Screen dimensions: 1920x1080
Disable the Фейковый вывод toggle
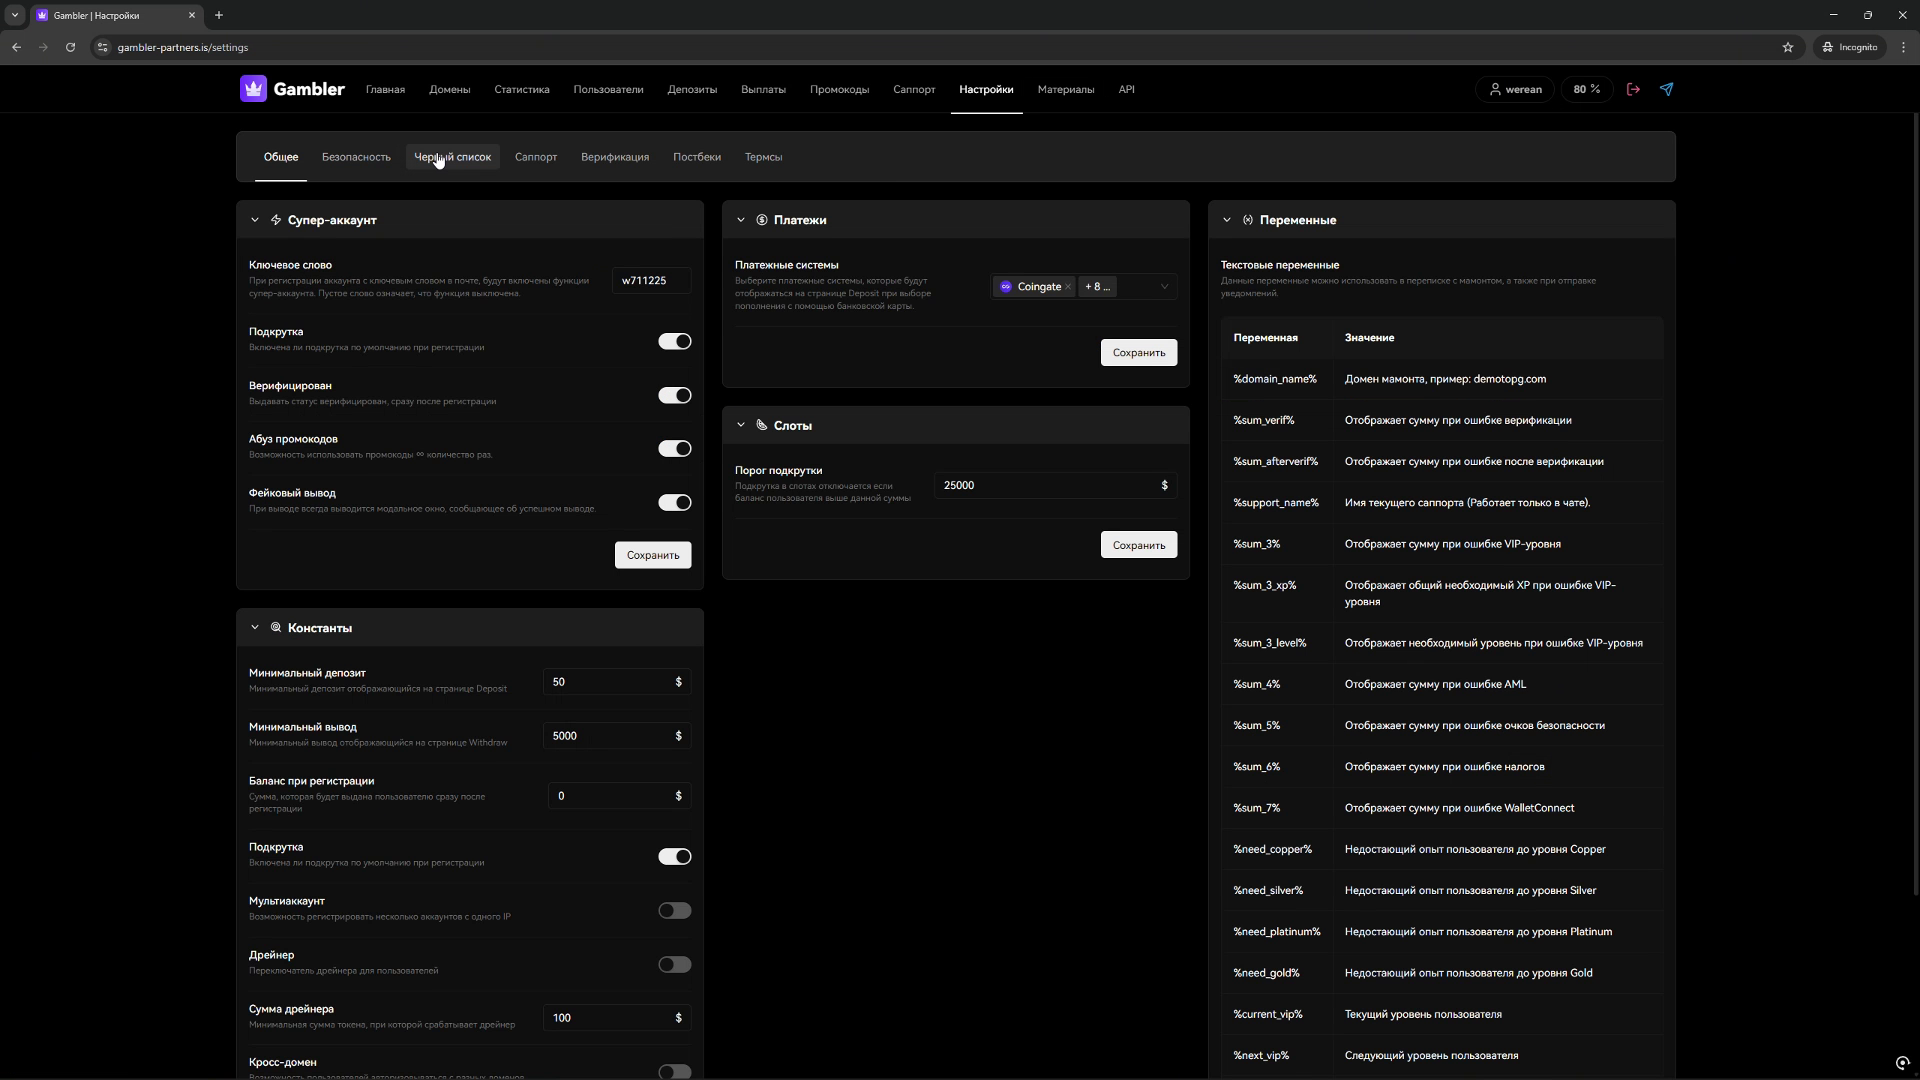674,502
